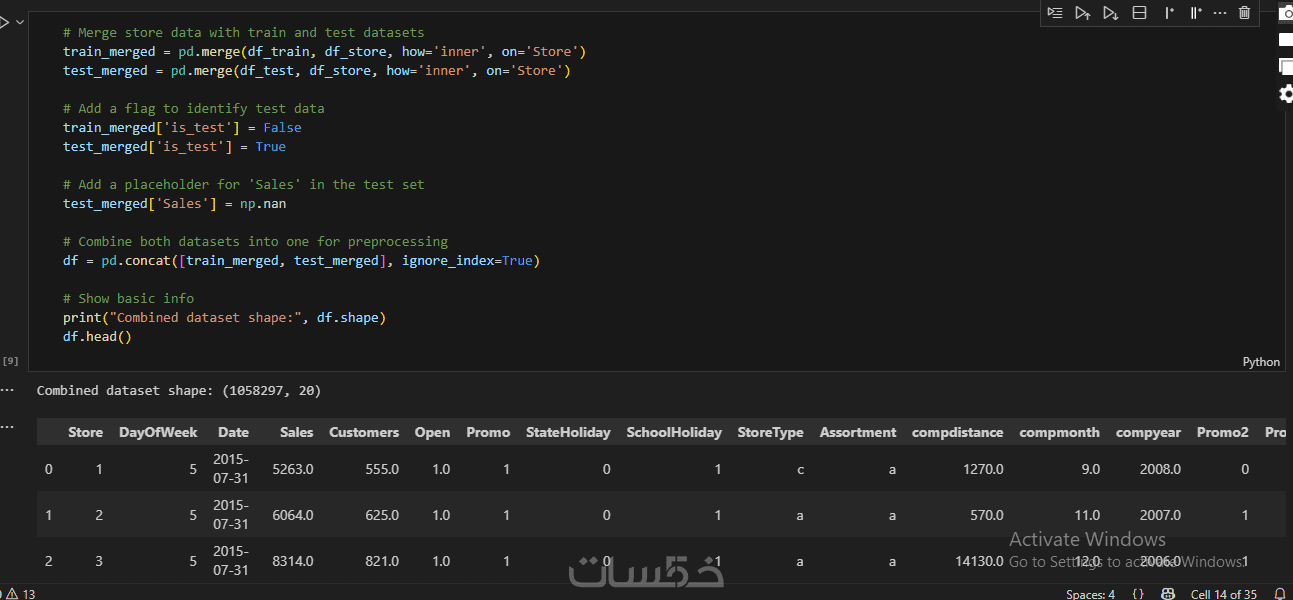
Task: Run cell by line icon
Action: [1055, 13]
